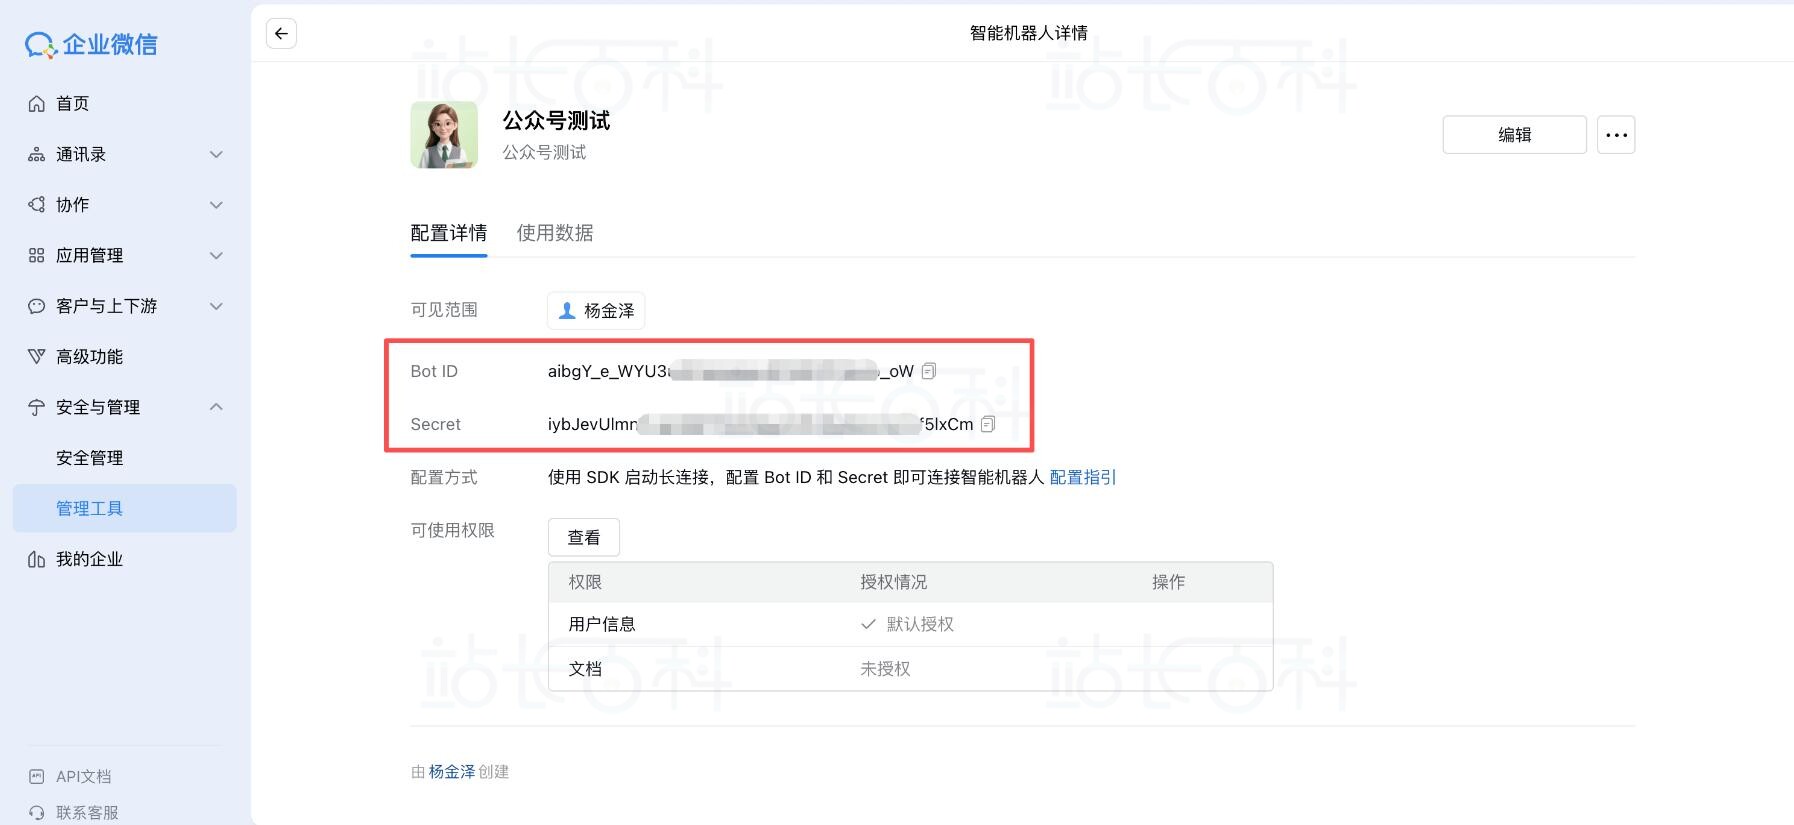Click the 客户与上下游 chat icon

pos(37,306)
